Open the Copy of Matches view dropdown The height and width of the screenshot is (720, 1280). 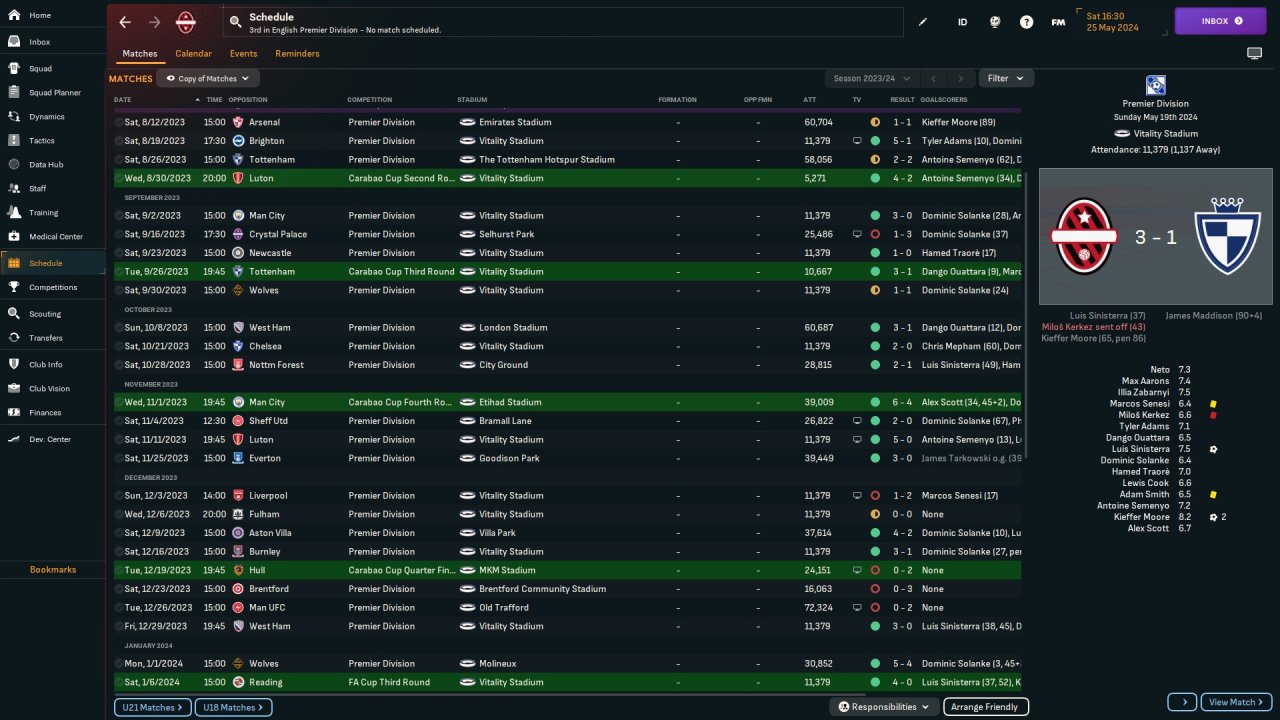pos(207,78)
